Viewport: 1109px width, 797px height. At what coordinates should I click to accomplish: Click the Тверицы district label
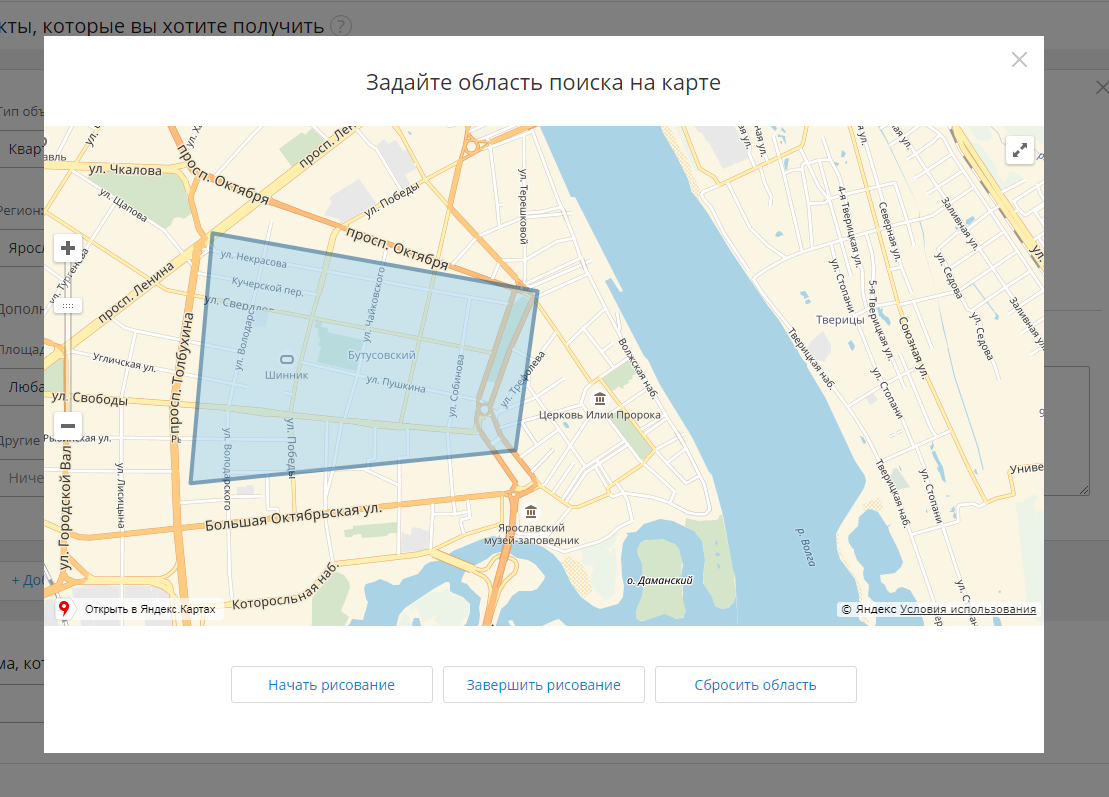tap(839, 319)
